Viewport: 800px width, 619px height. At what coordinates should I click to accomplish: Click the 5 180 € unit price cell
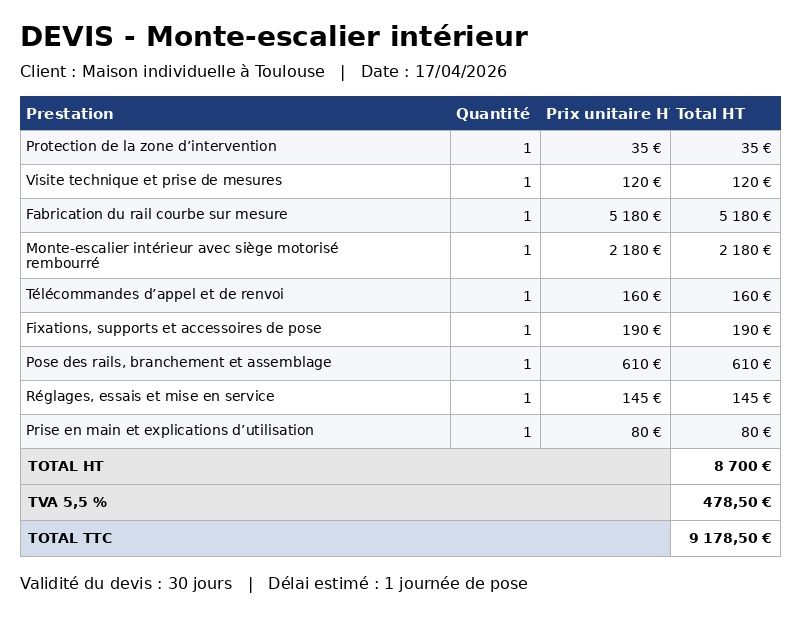[605, 216]
